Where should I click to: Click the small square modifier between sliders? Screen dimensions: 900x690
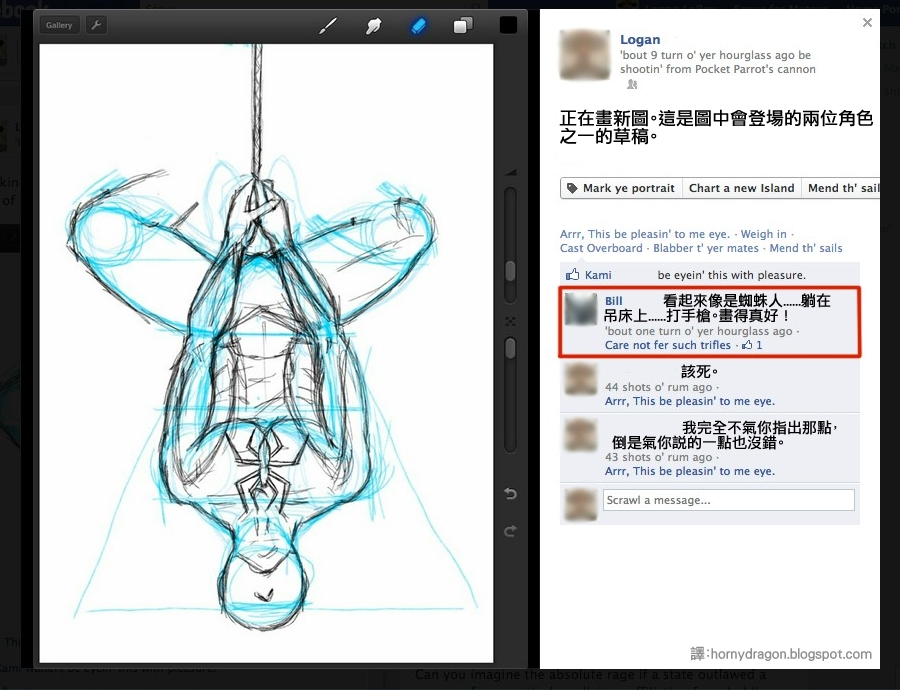tap(510, 321)
